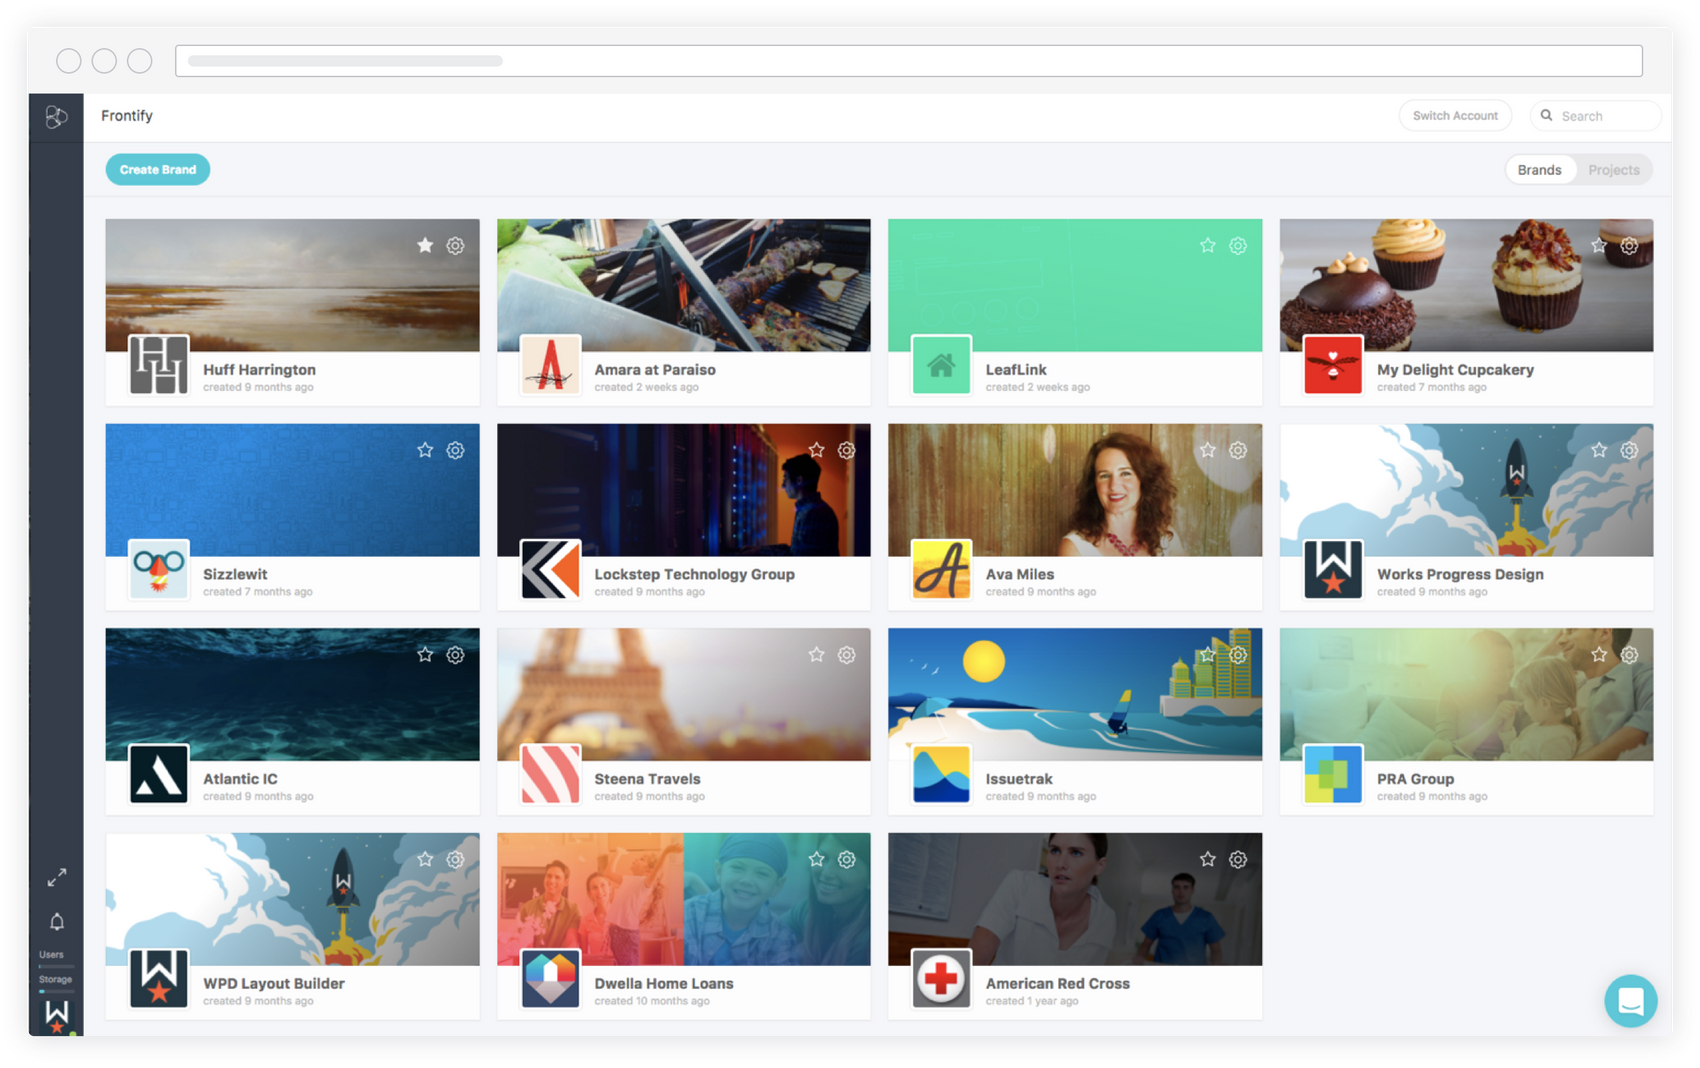Star the Dwella Home Loans brand
Image resolution: width=1700 pixels, height=1068 pixels.
coord(817,860)
